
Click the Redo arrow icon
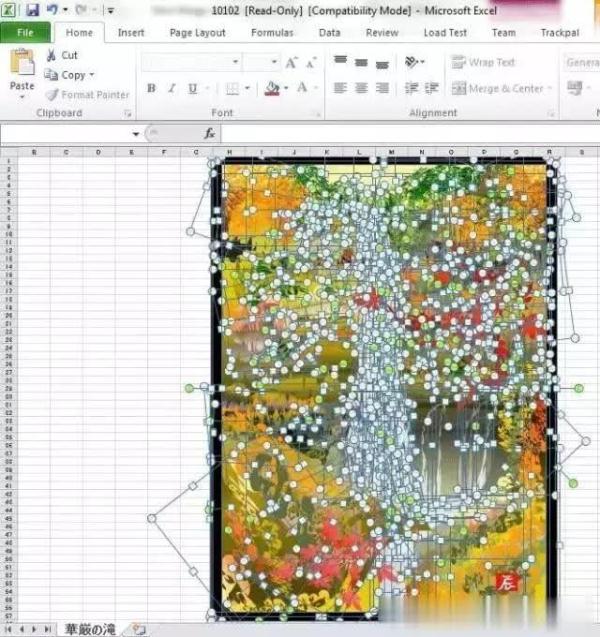(81, 9)
